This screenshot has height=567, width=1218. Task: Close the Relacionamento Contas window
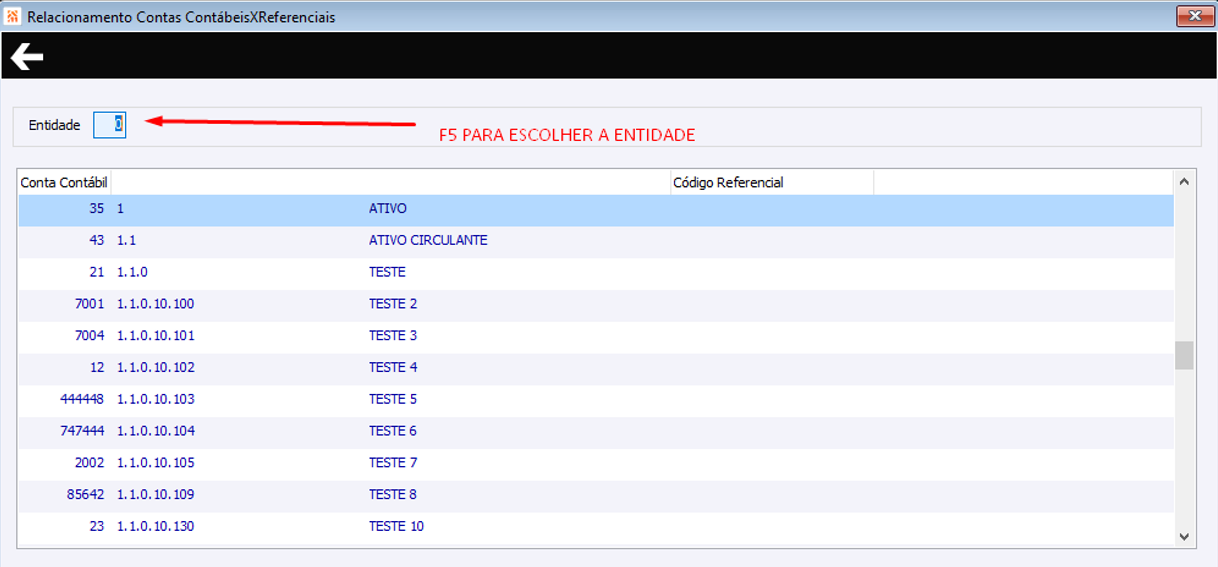(x=1194, y=16)
